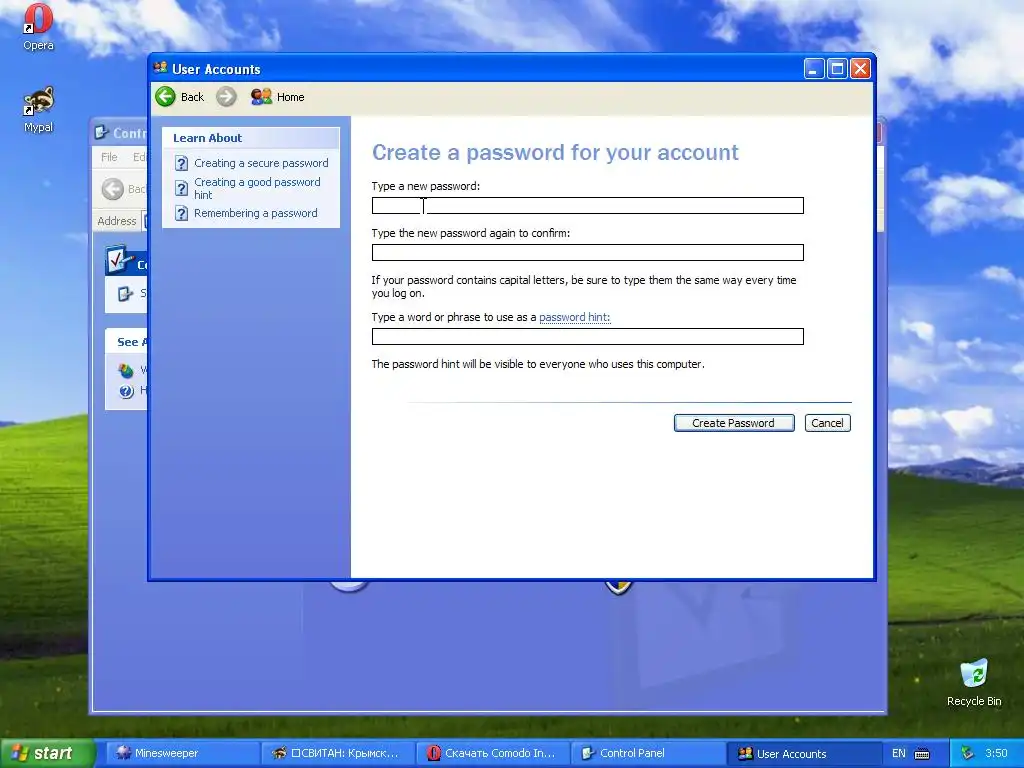The image size is (1024, 768).
Task: Click the Home users icon in toolbar
Action: click(261, 97)
